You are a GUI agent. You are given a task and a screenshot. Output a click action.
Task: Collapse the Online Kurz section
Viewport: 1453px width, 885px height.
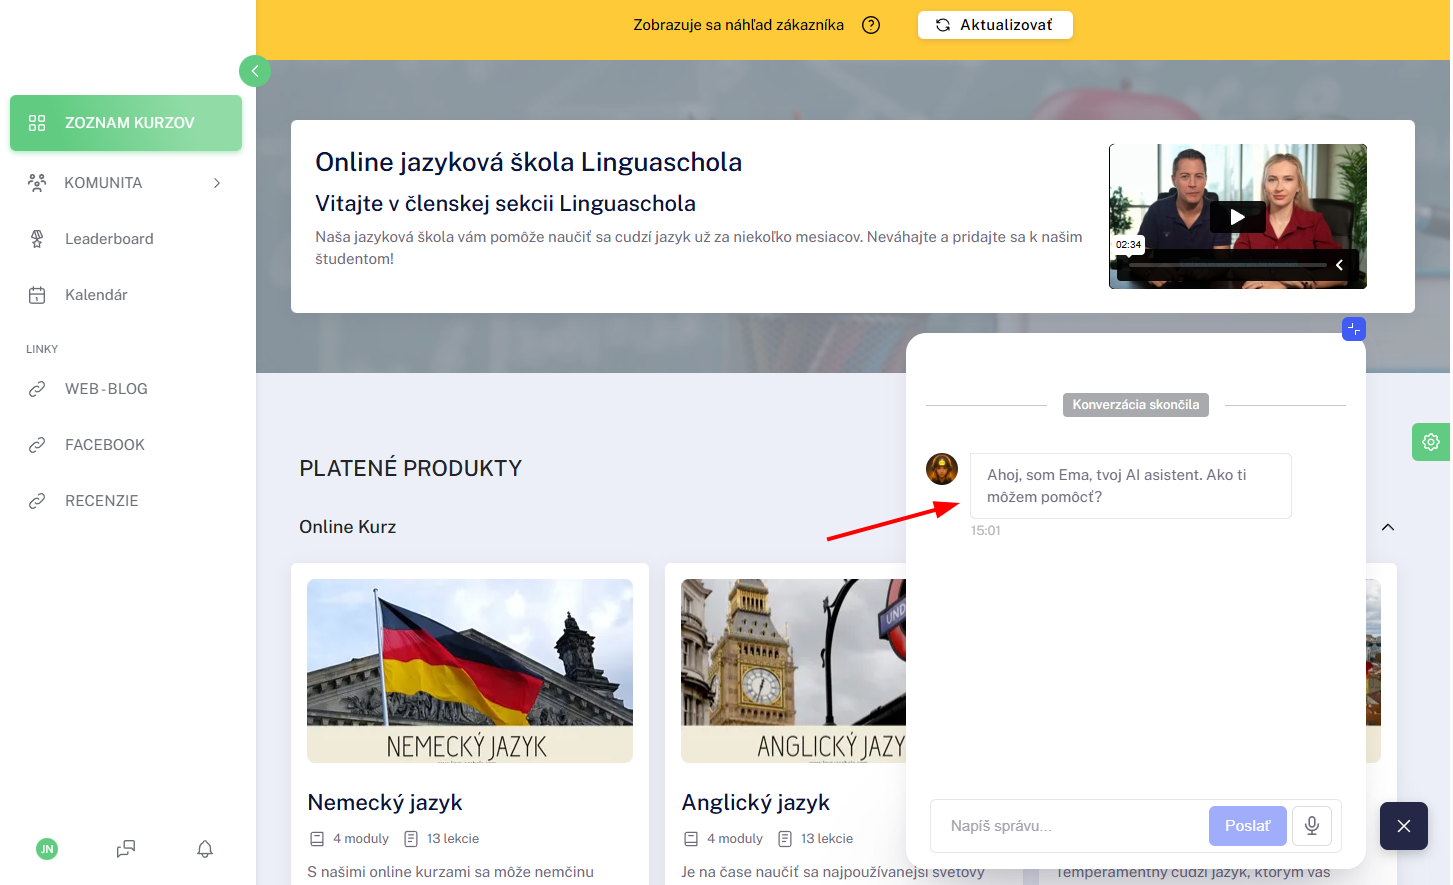(x=1388, y=527)
